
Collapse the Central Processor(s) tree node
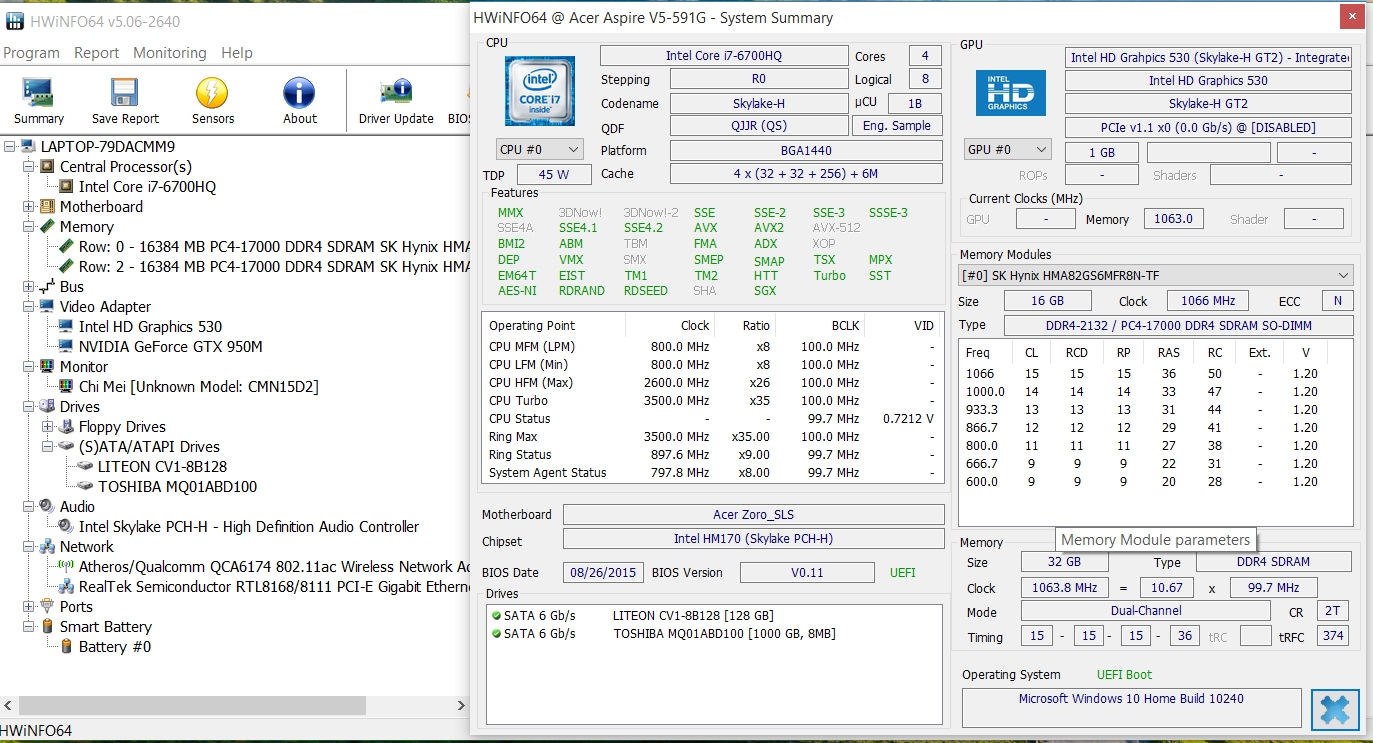click(x=28, y=167)
